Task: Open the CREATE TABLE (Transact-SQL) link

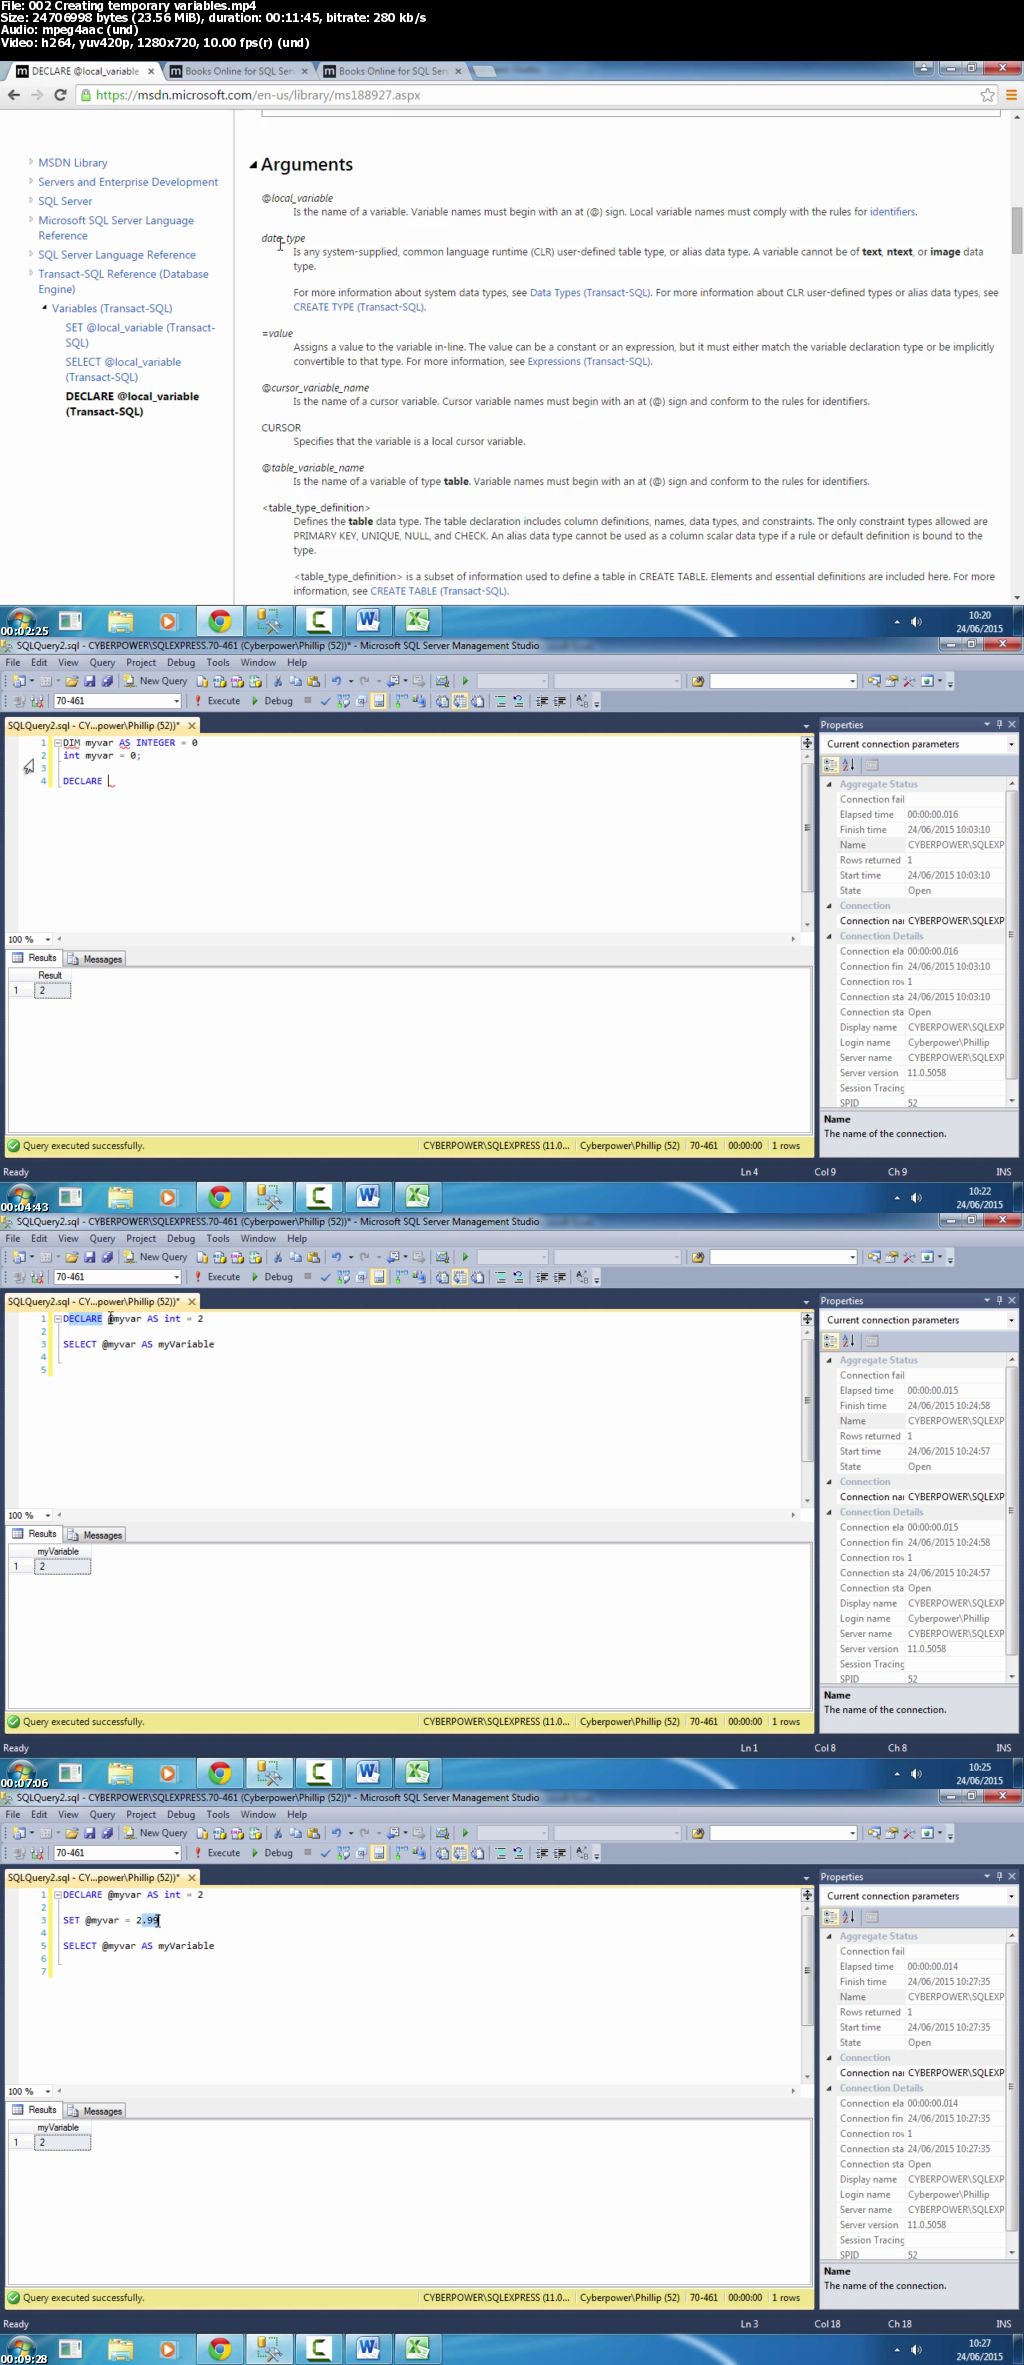Action: 439,591
